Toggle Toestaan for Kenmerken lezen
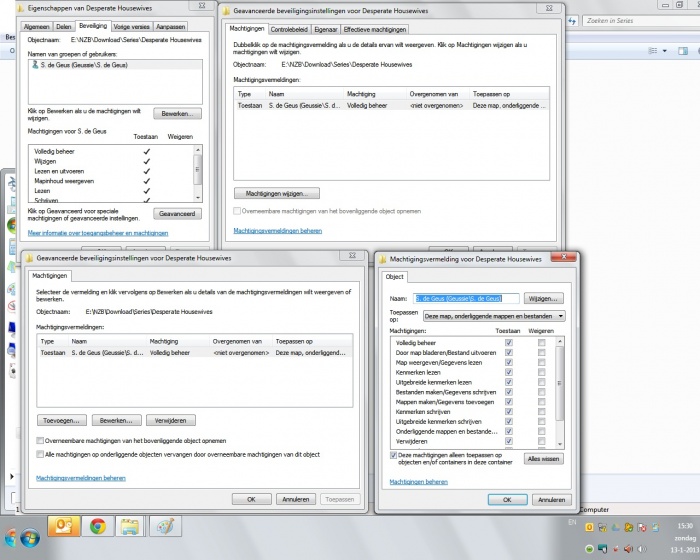 pyautogui.click(x=508, y=372)
